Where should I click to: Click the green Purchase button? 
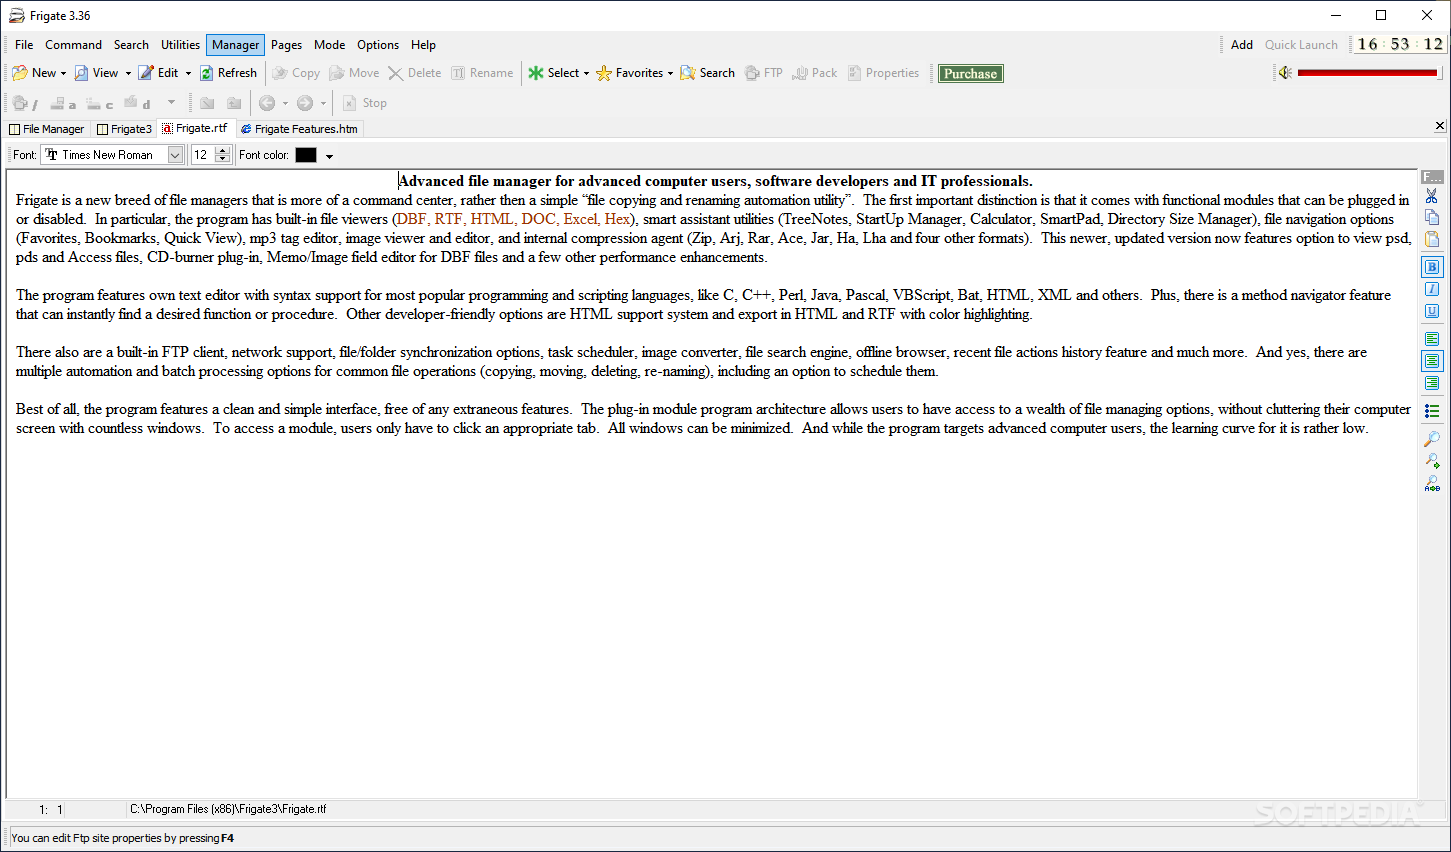970,73
